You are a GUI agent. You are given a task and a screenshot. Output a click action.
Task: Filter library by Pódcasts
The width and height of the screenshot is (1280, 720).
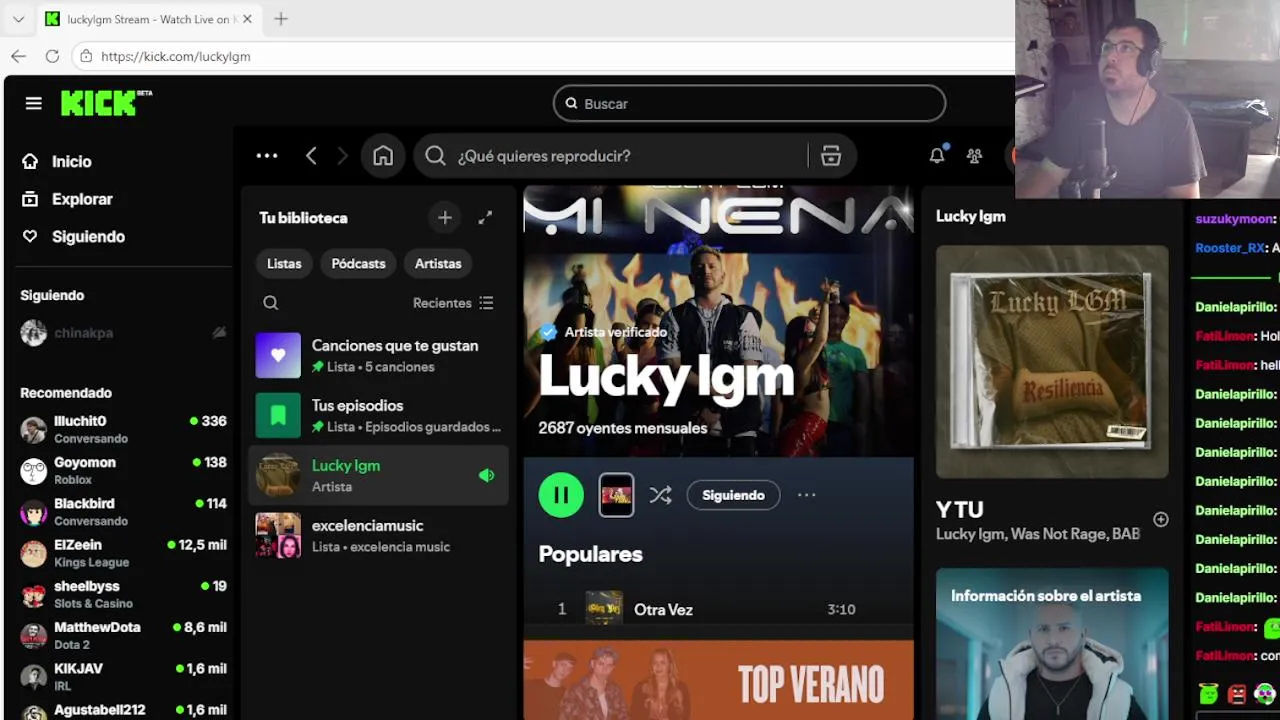tap(358, 263)
